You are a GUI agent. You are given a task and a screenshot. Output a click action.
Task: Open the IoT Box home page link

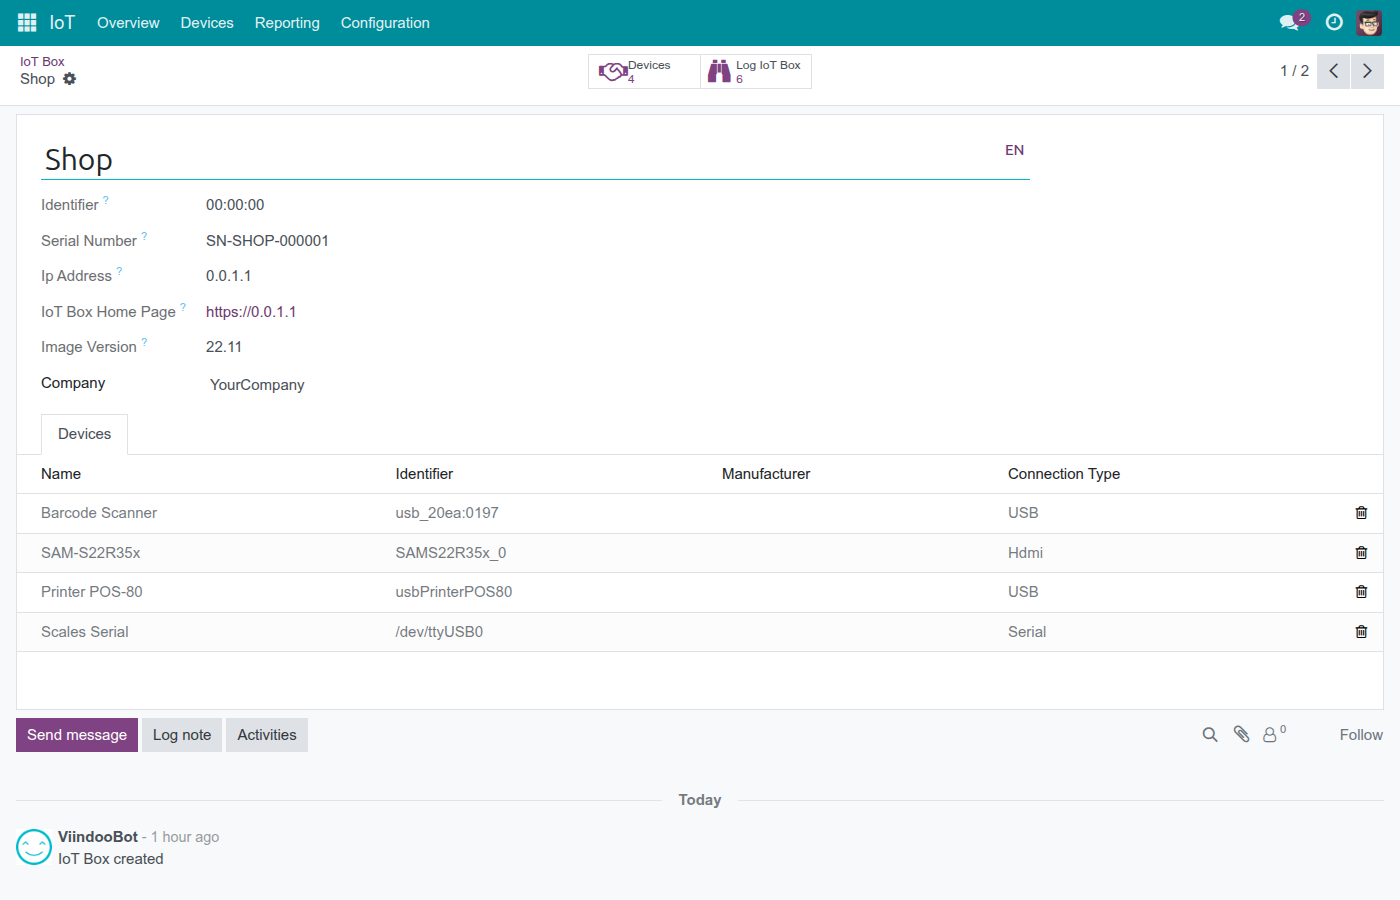[x=251, y=312]
